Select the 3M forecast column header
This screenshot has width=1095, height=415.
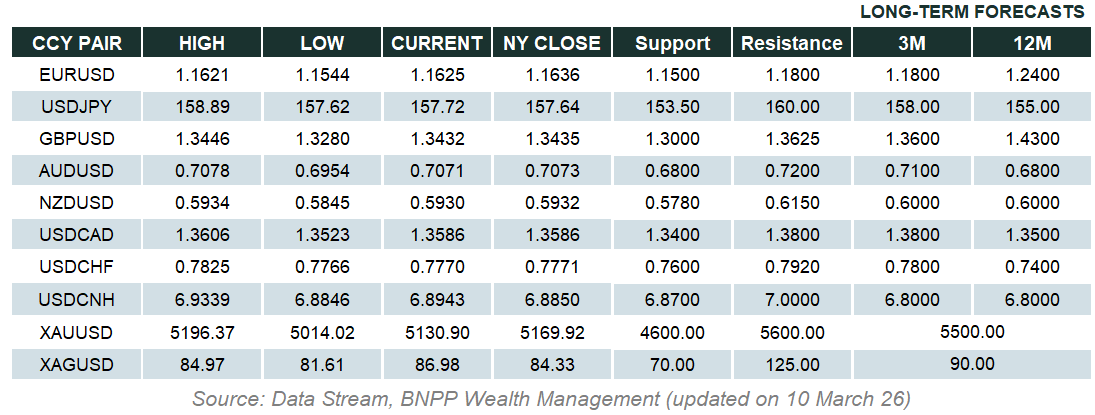tap(910, 43)
